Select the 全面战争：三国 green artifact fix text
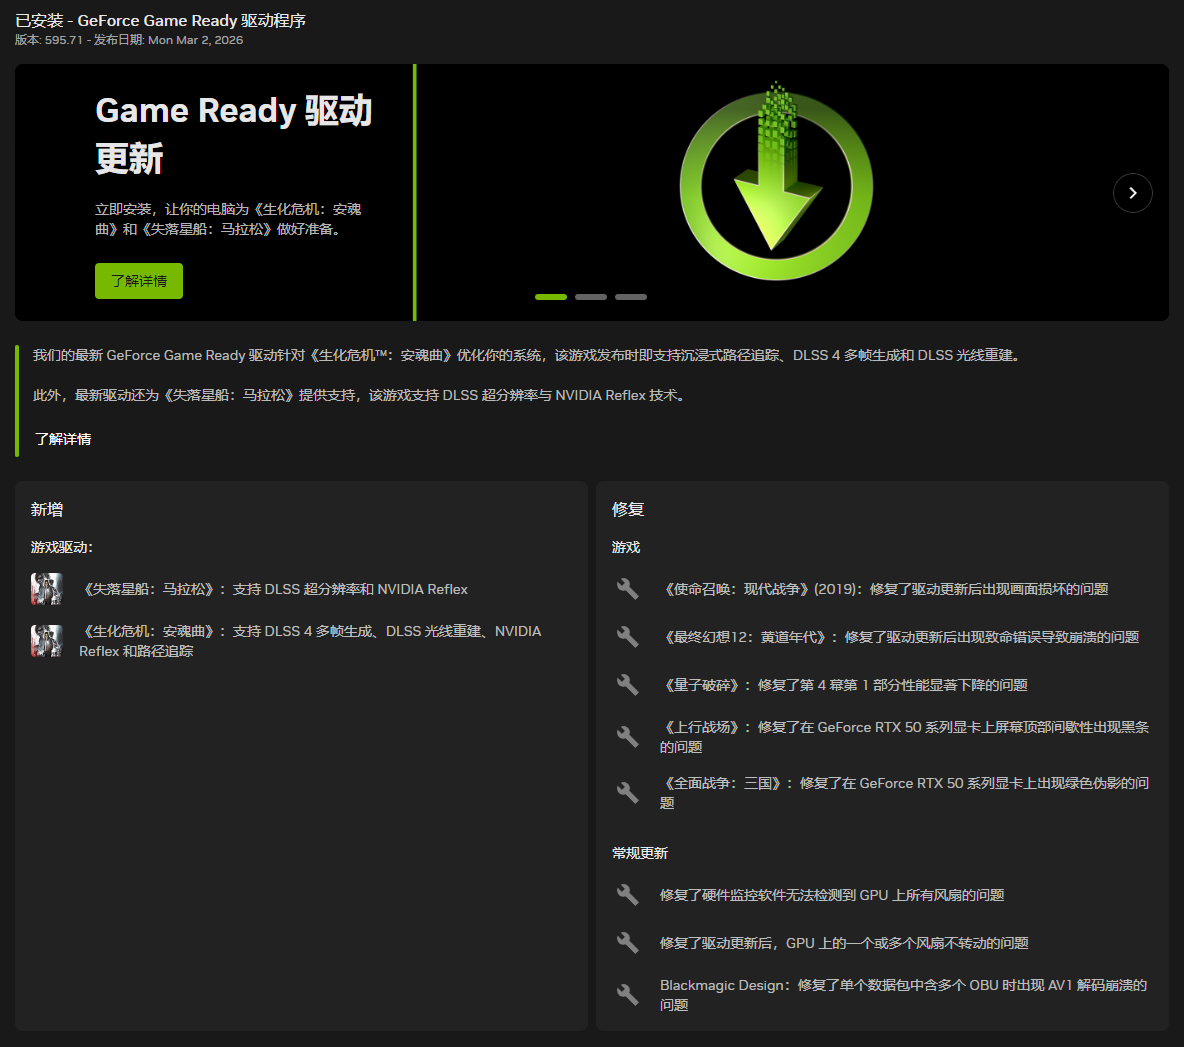This screenshot has height=1047, width=1184. pyautogui.click(x=905, y=793)
